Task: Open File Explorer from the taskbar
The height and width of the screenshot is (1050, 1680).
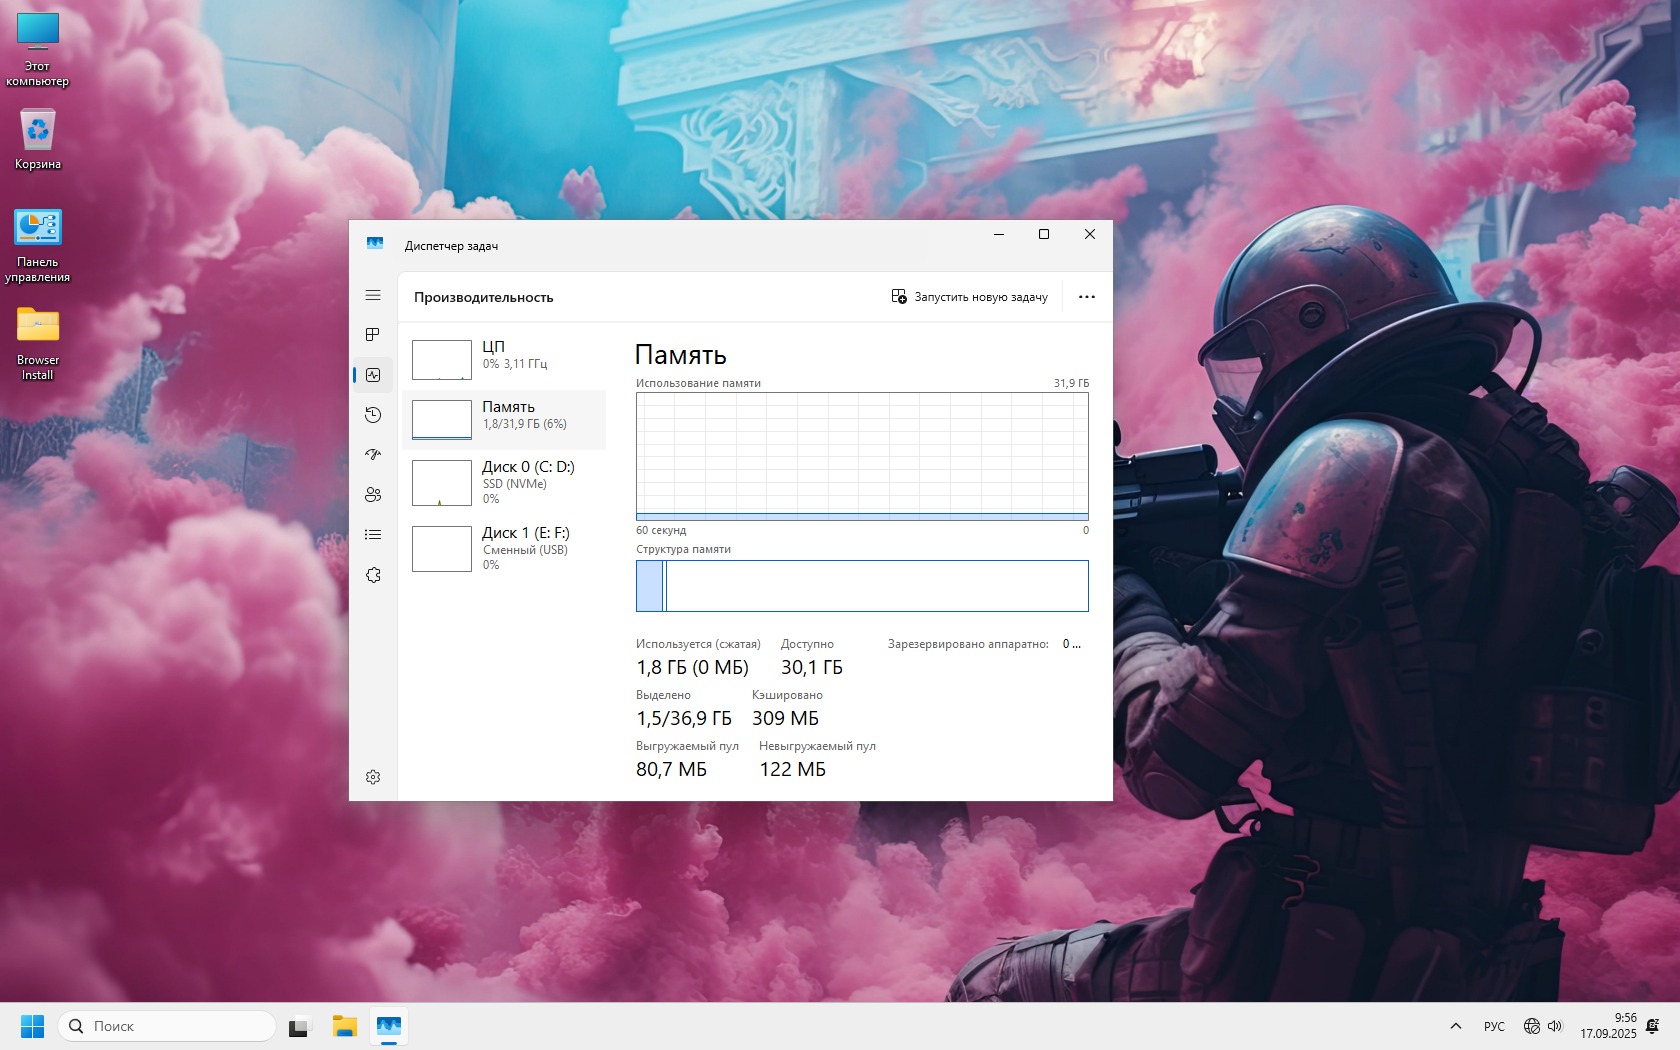Action: (345, 1026)
